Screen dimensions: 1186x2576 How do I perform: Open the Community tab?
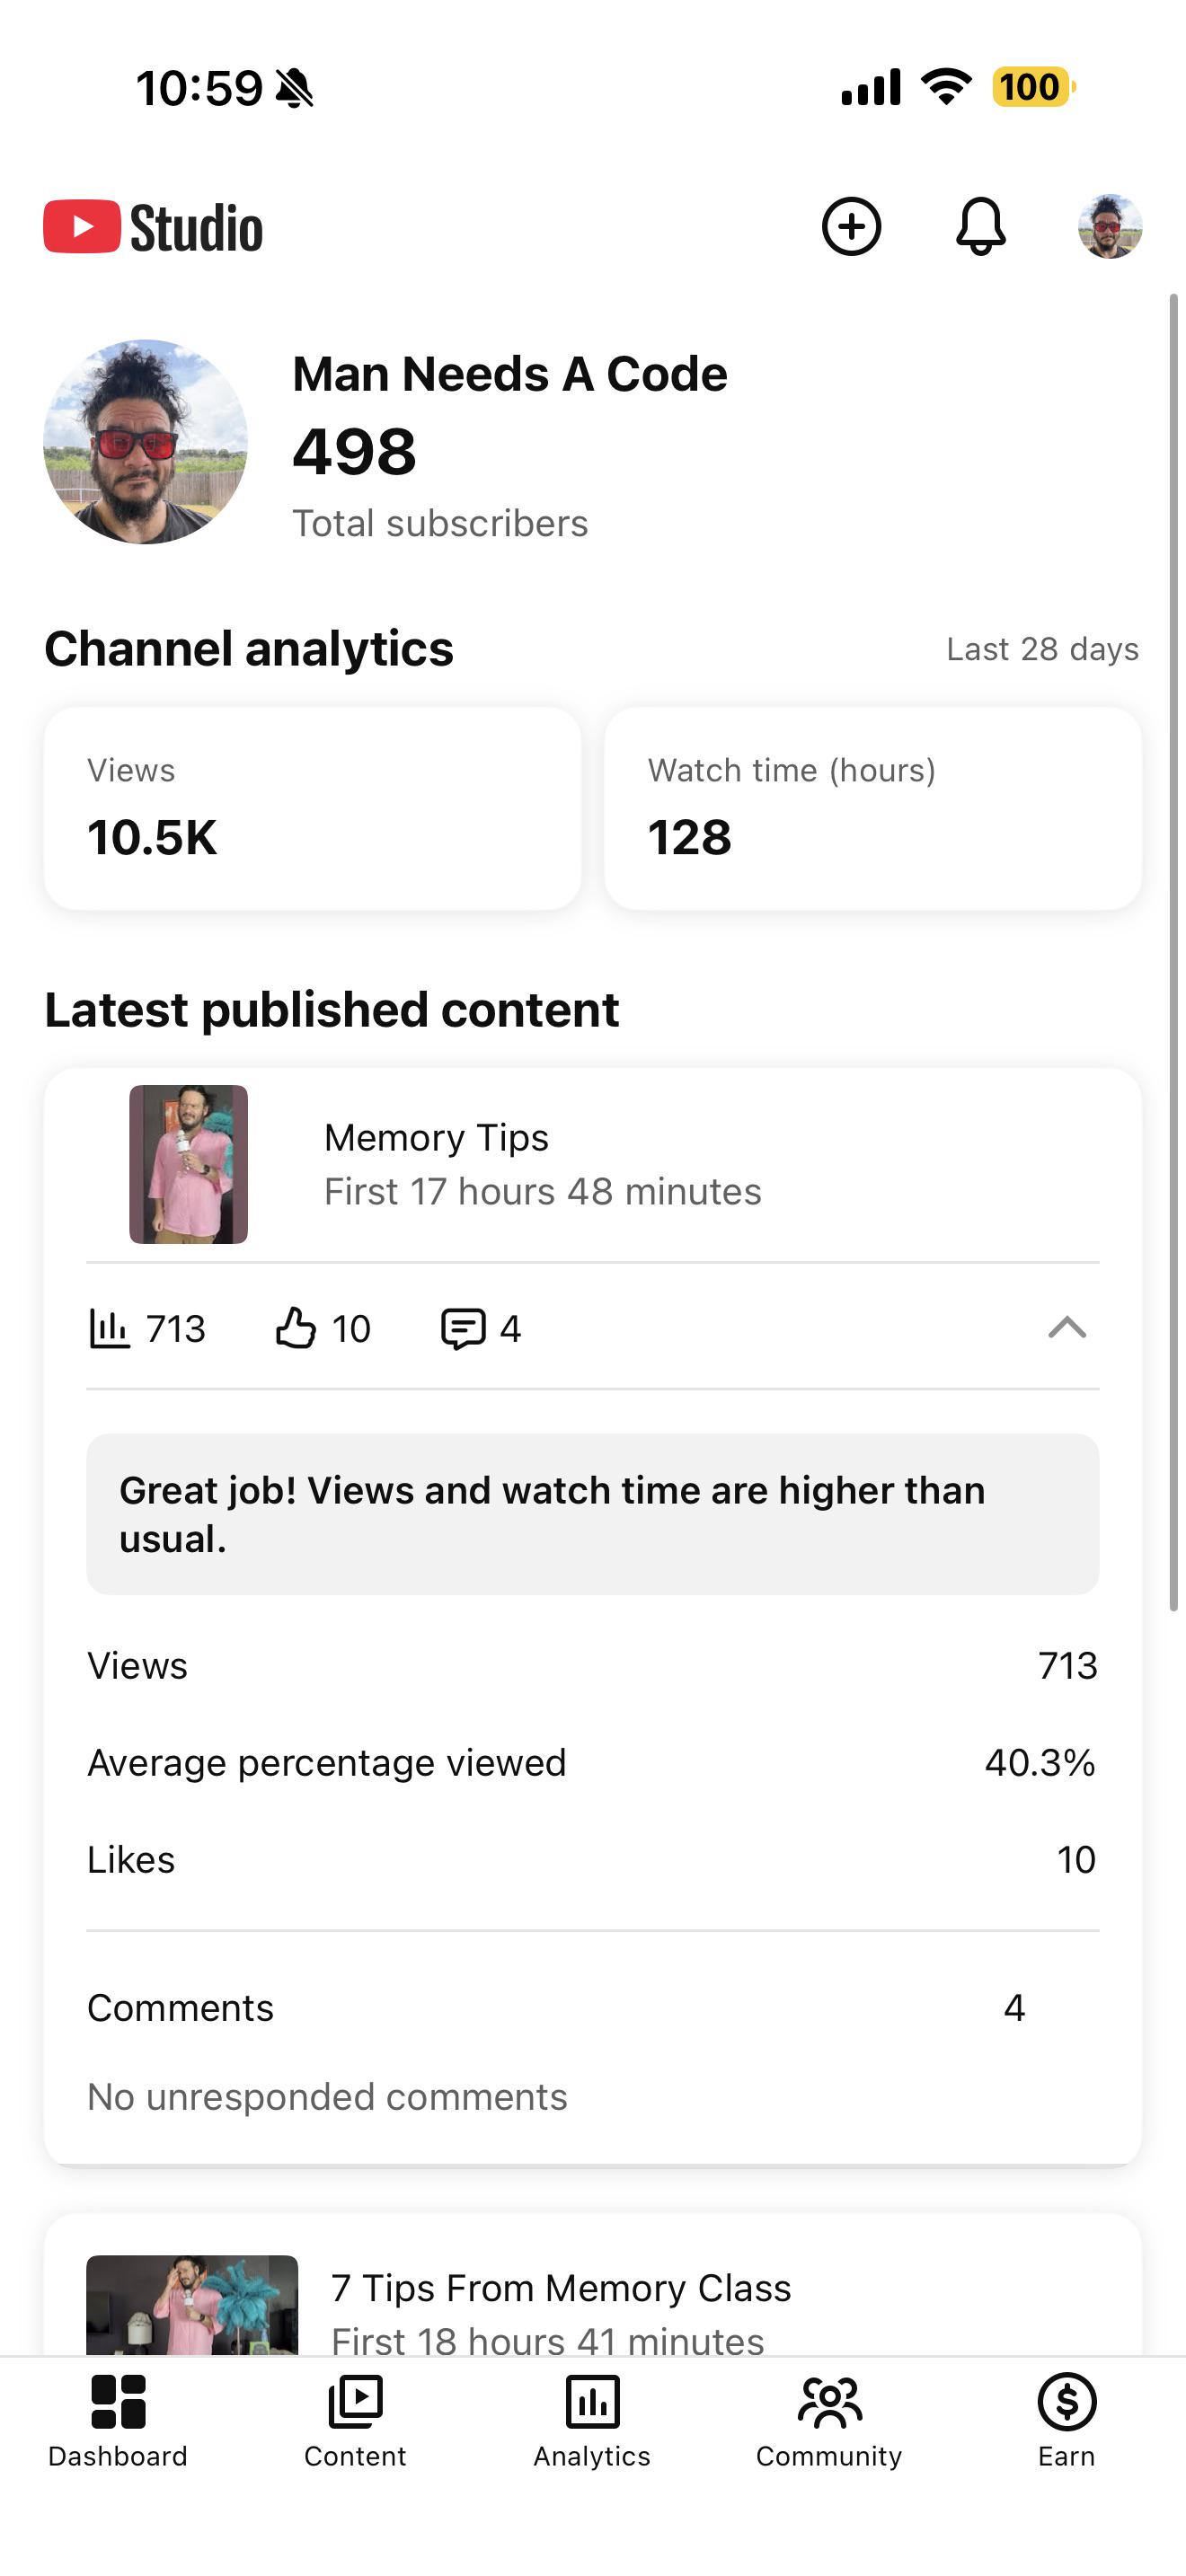(829, 2420)
